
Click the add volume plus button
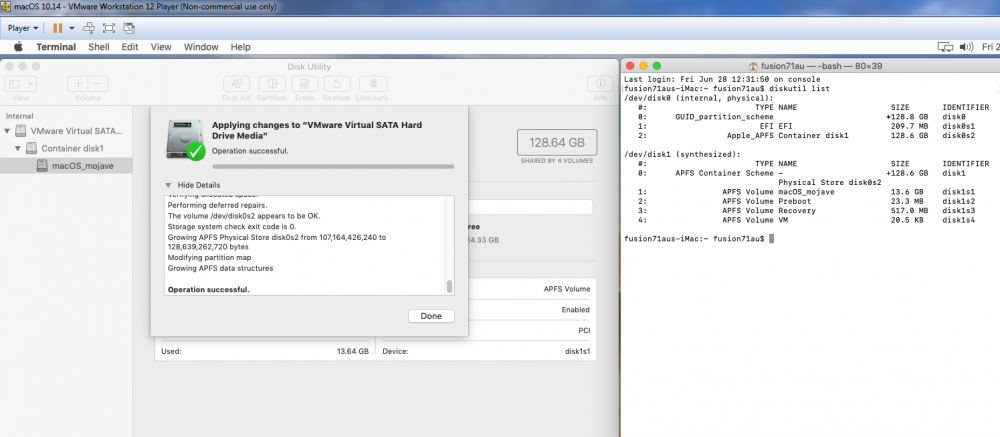(x=78, y=84)
